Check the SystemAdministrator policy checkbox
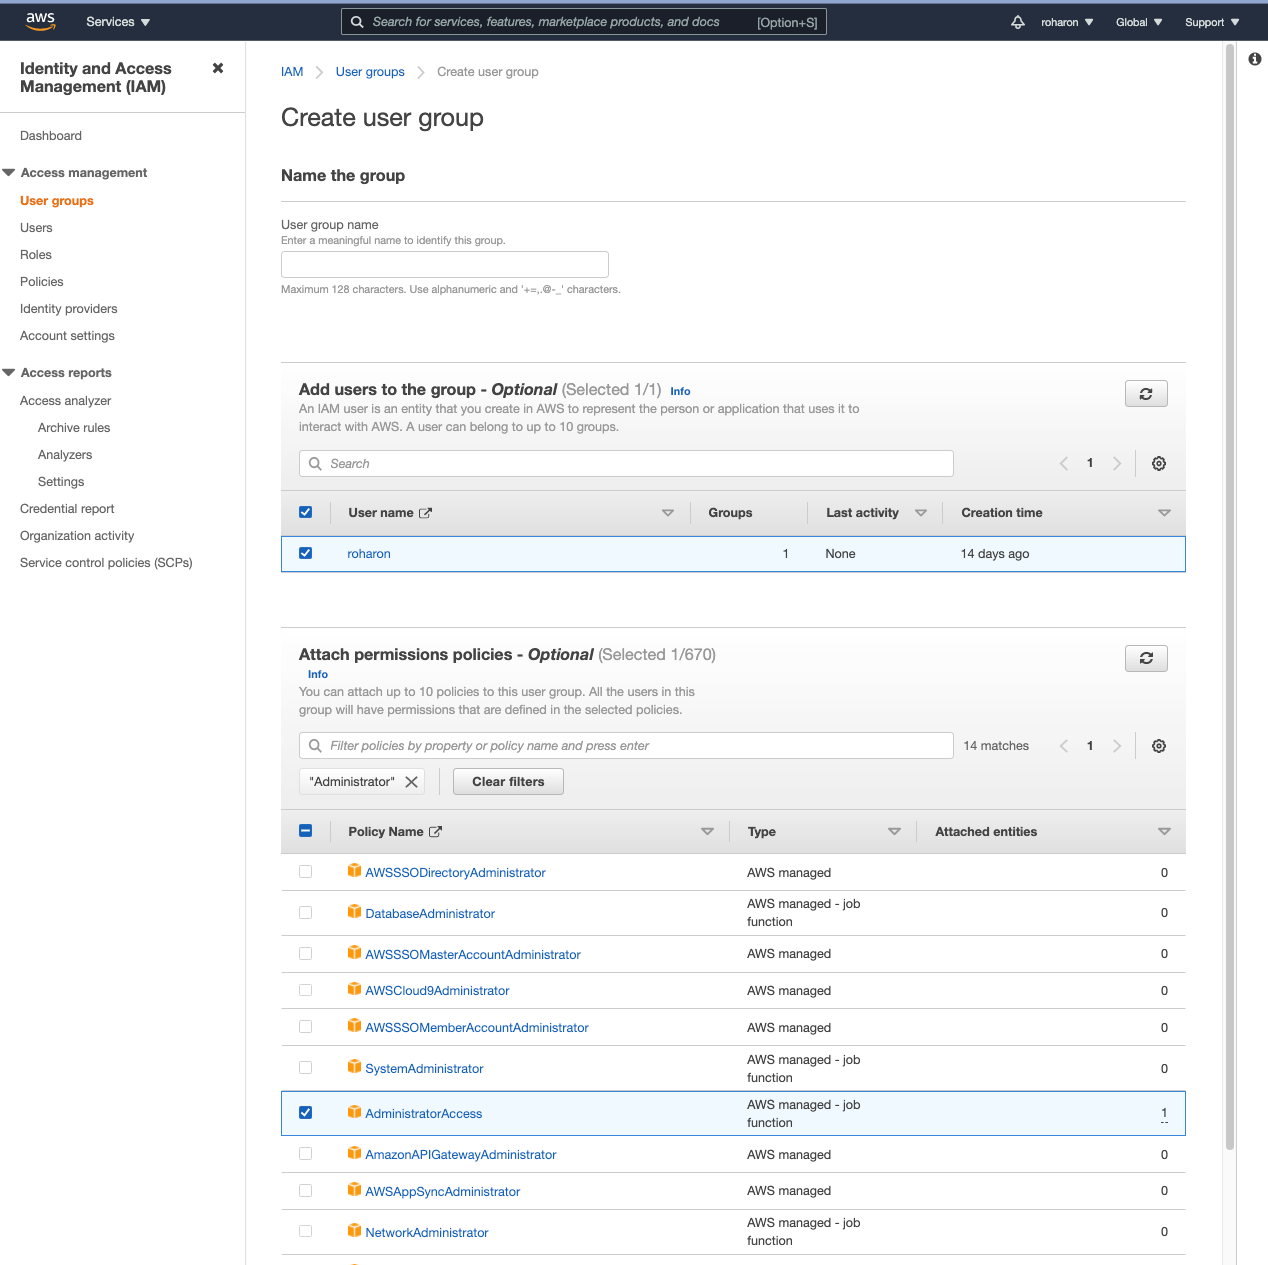Viewport: 1268px width, 1265px height. [306, 1068]
